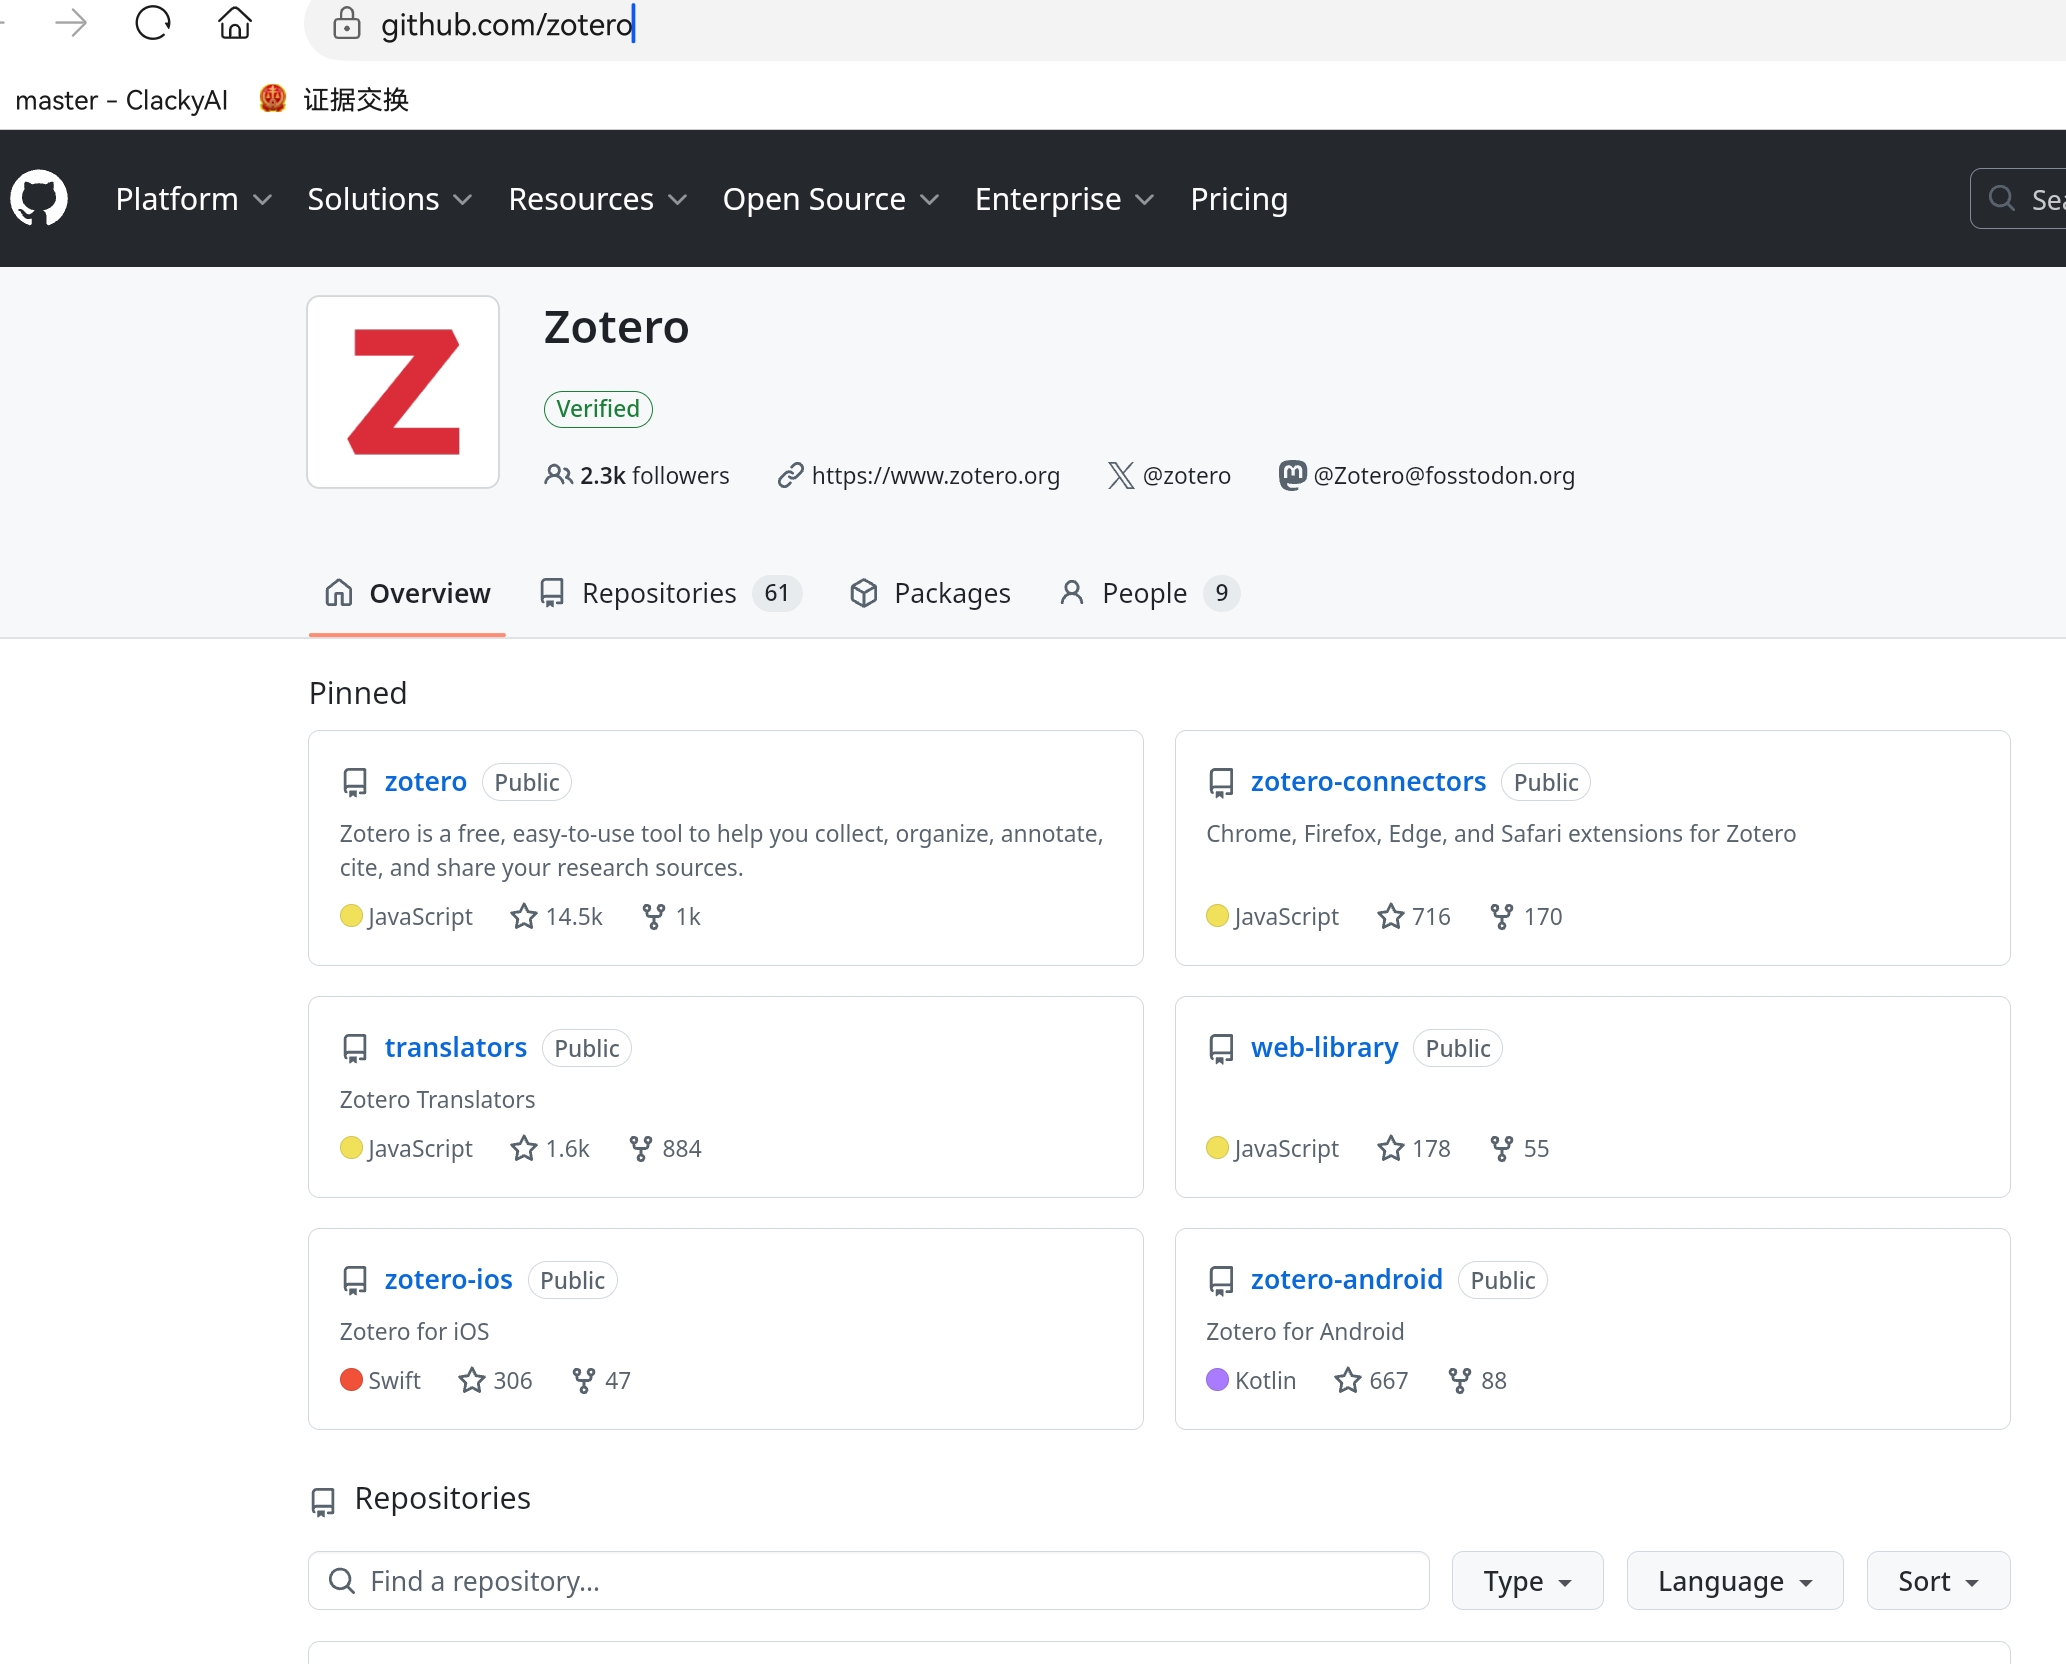This screenshot has width=2066, height=1664.
Task: Open the translators repository link
Action: click(x=456, y=1048)
